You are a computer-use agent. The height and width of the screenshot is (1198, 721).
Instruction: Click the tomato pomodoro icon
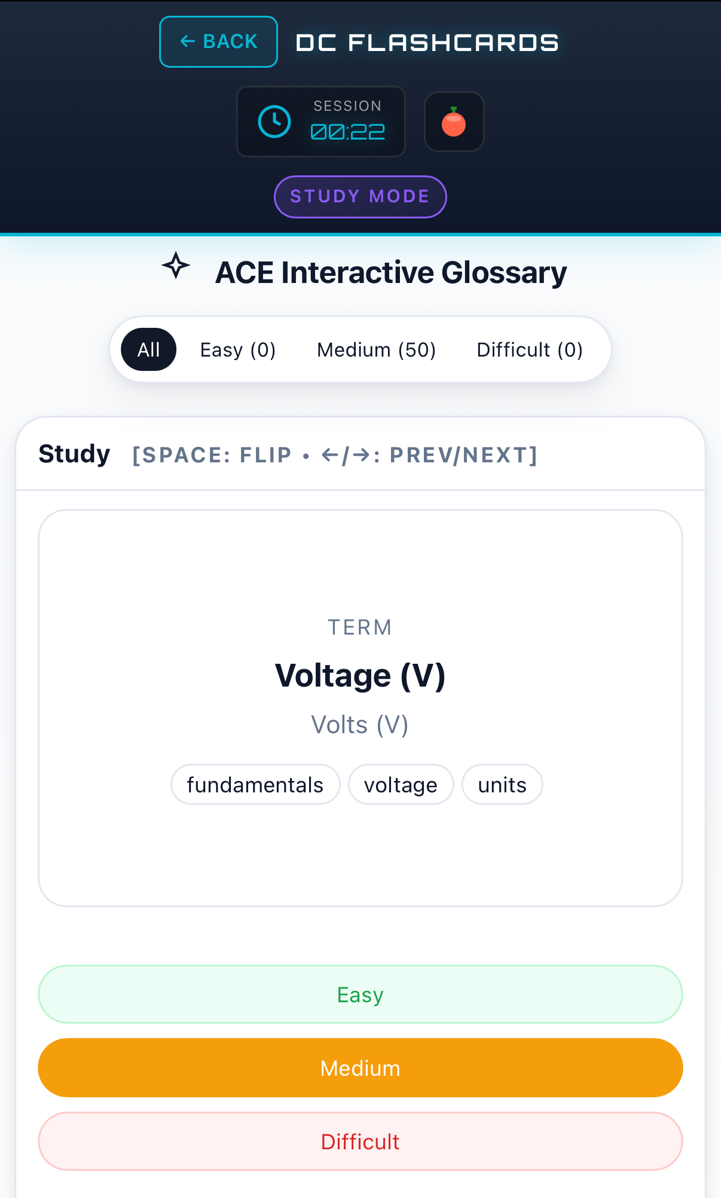coord(454,121)
